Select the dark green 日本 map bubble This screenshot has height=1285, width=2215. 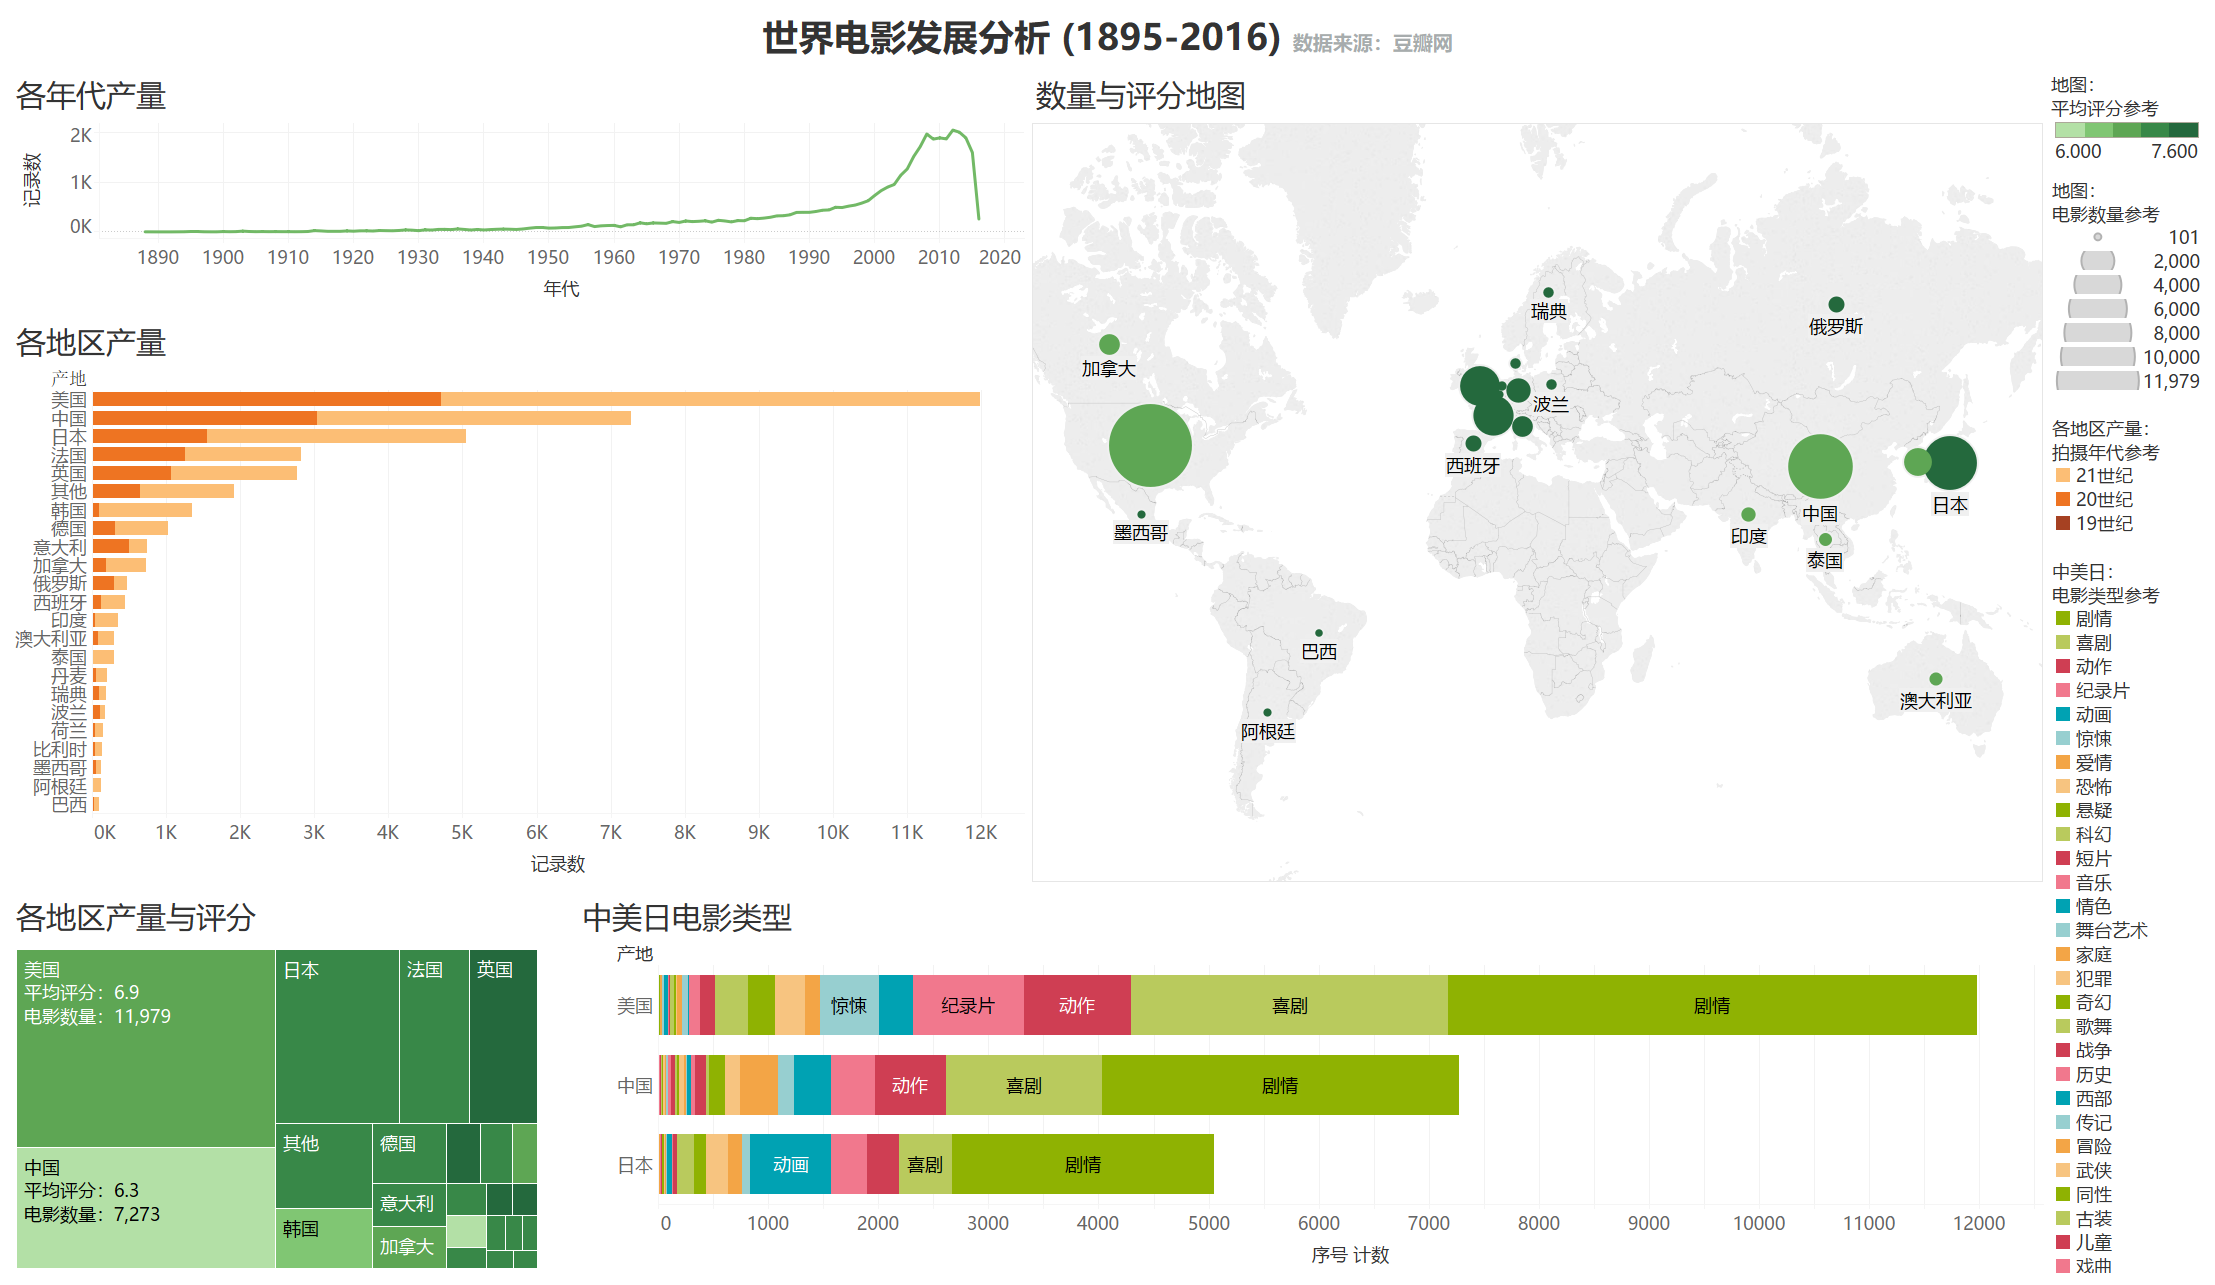pos(1950,463)
